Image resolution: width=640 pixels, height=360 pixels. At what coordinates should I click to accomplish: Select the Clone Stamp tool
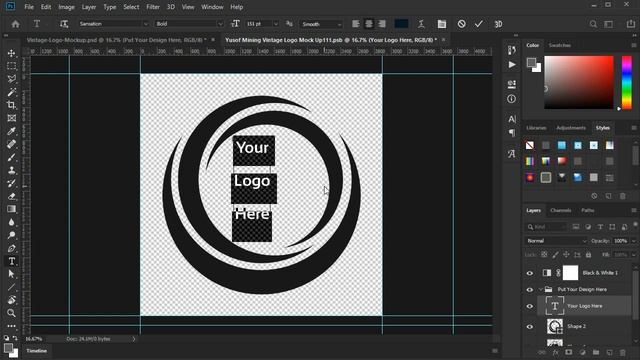[11, 170]
